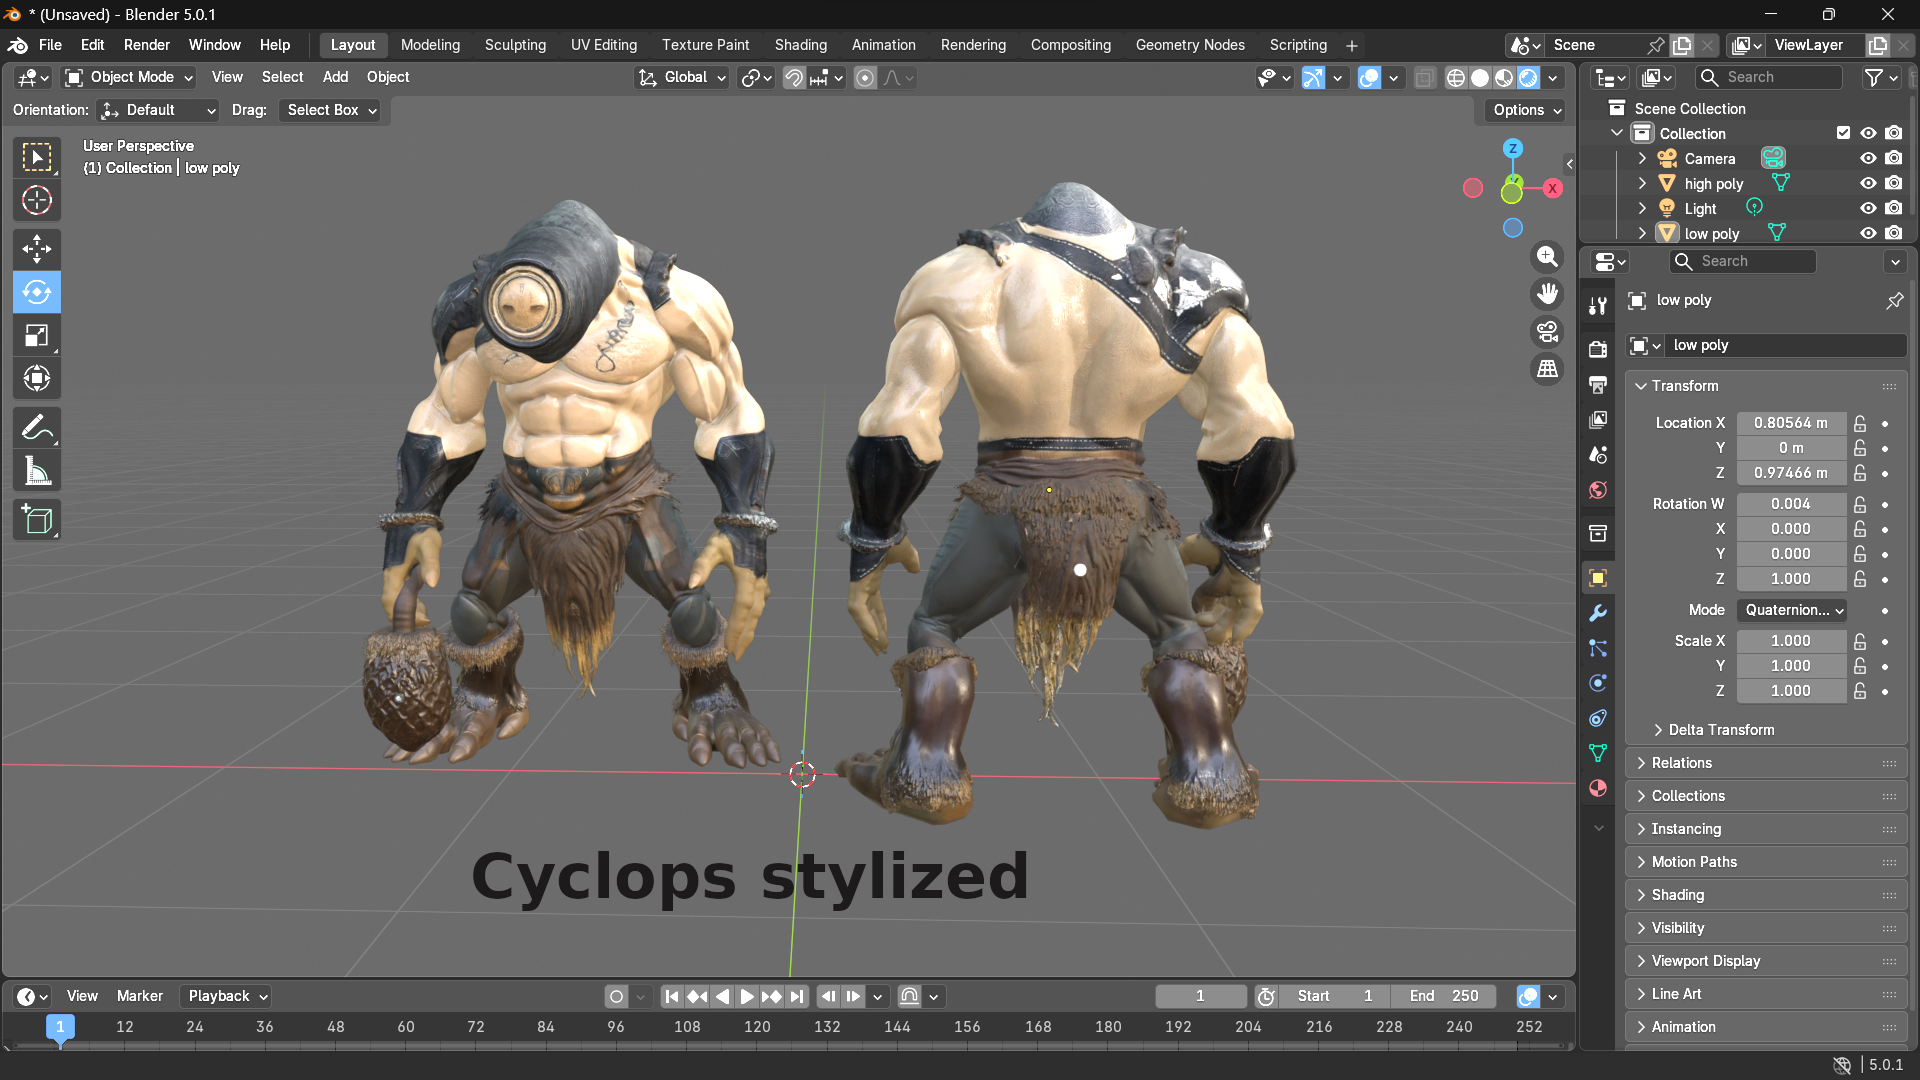Click the Scale X value field
The image size is (1920, 1080).
click(1790, 641)
